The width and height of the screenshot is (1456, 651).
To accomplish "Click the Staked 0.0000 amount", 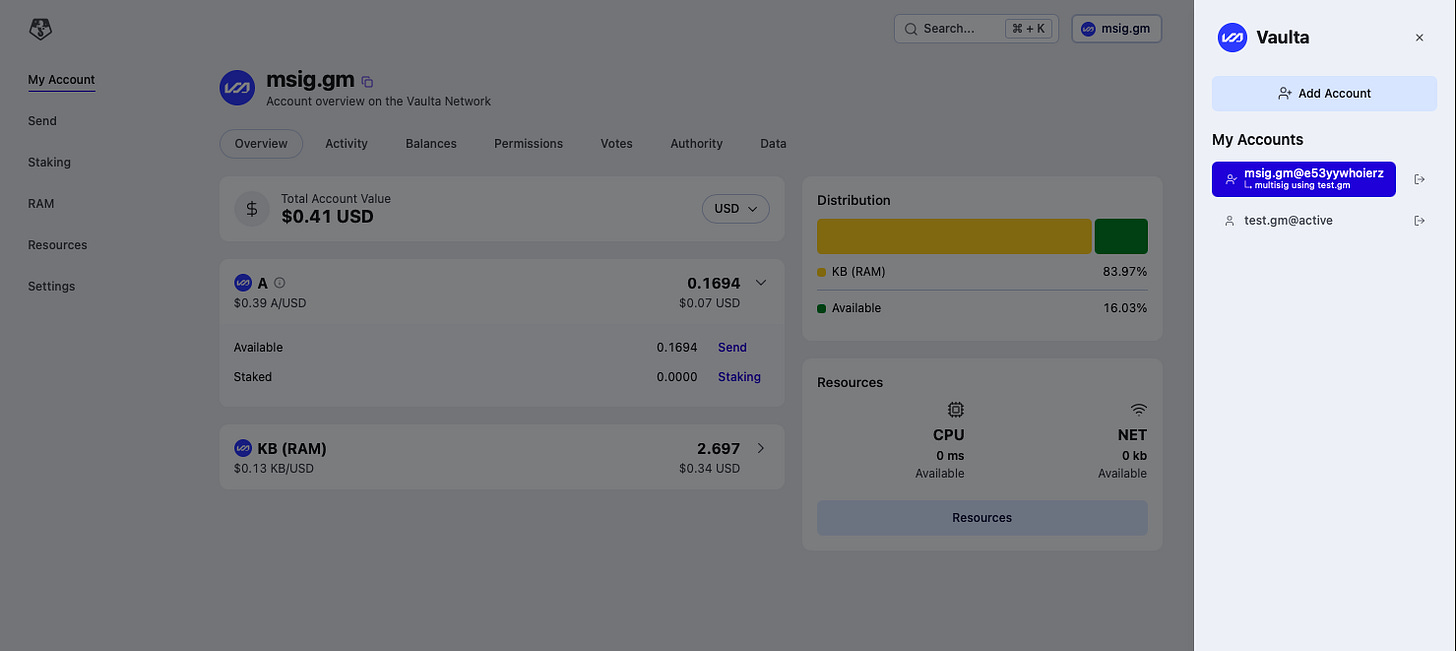I will coord(678,377).
